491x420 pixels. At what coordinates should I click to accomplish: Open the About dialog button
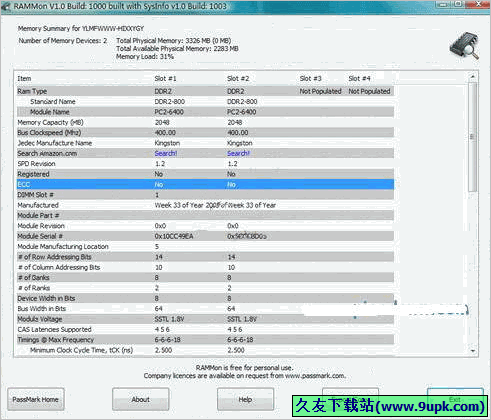point(141,399)
